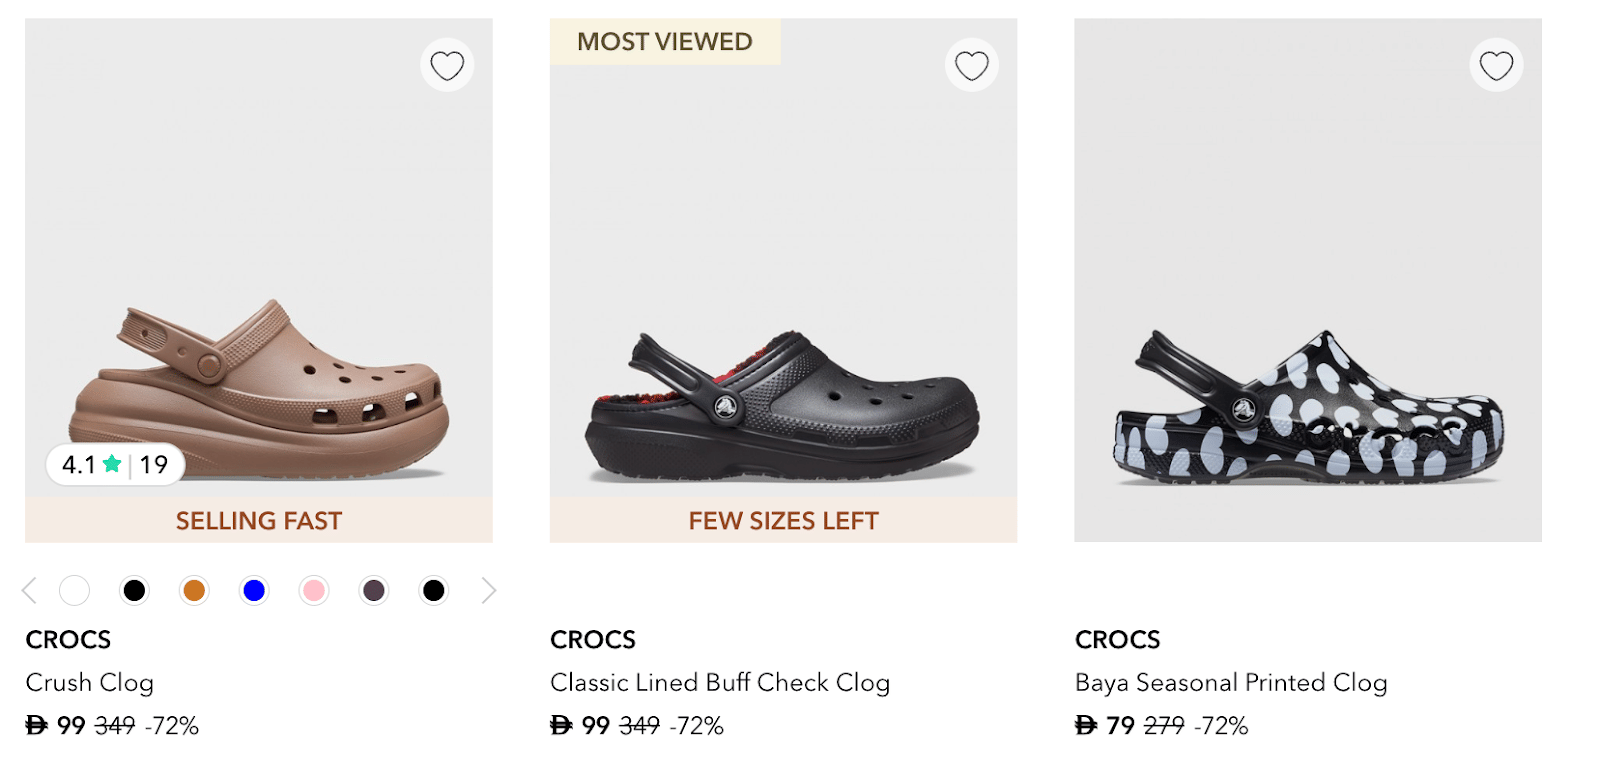Select the white color swatch
Image resolution: width=1600 pixels, height=773 pixels.
tap(74, 591)
